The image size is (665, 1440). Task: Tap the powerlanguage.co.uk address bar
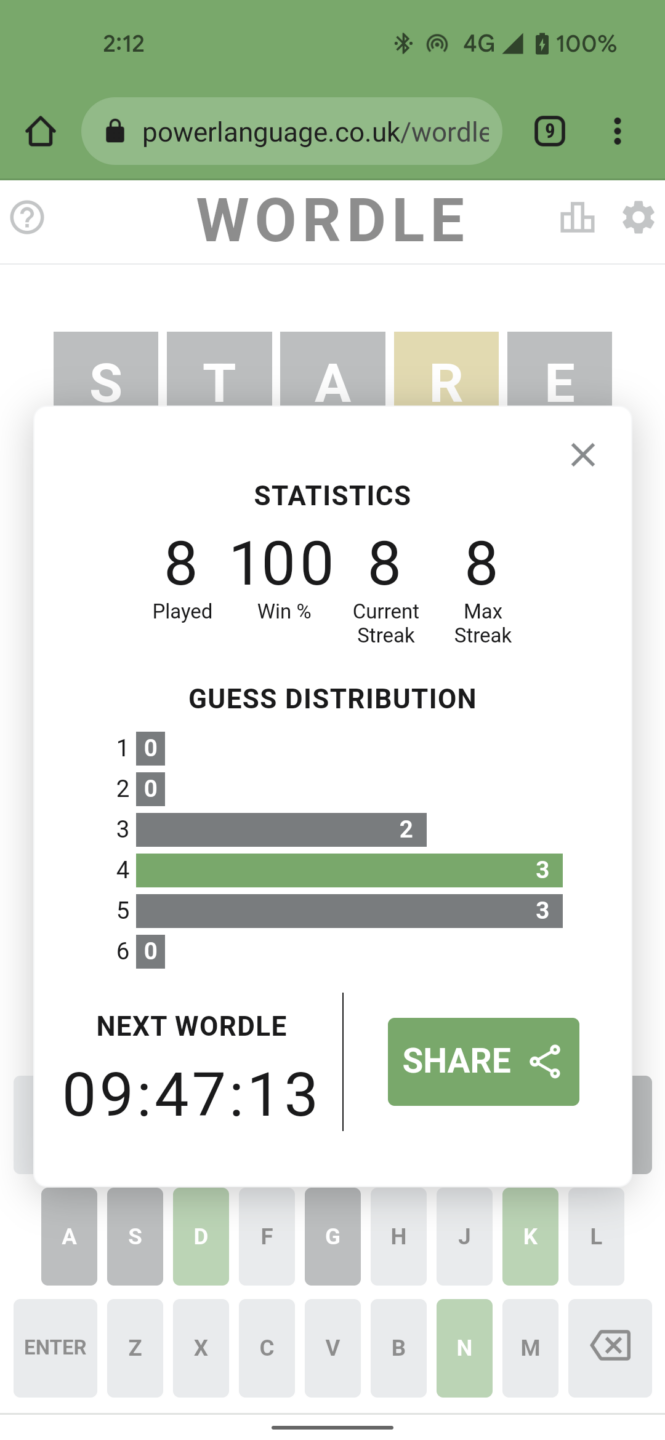click(314, 131)
